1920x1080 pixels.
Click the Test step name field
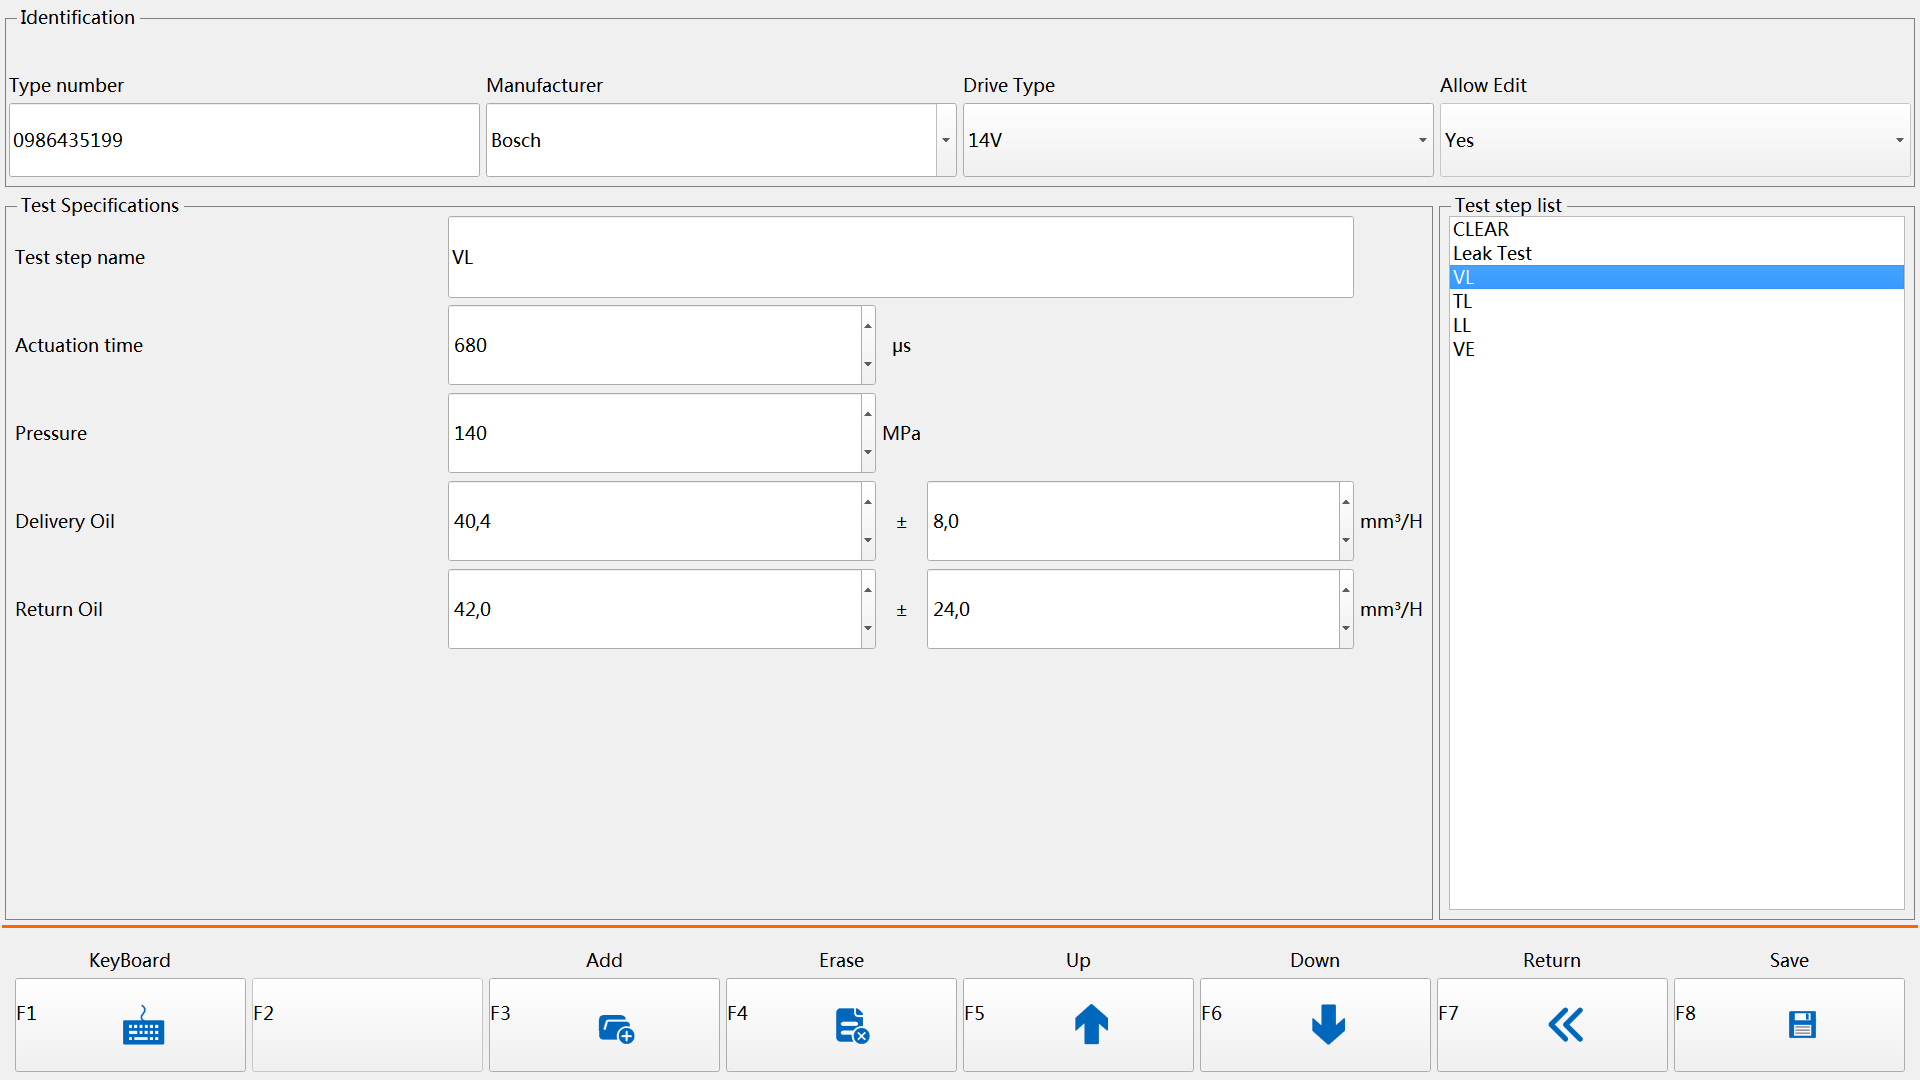pos(900,258)
